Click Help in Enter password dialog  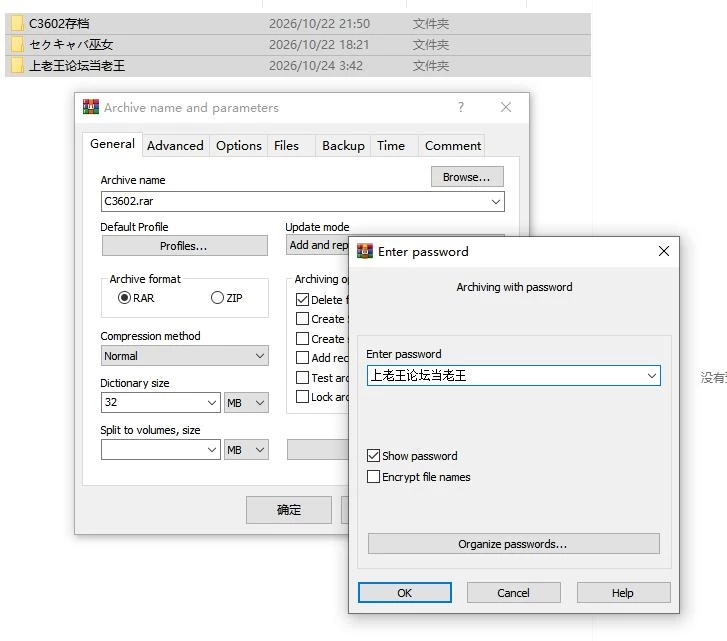click(x=623, y=592)
